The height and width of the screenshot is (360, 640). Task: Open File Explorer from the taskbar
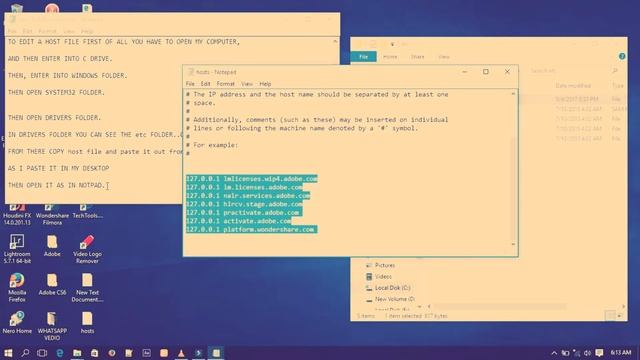77,353
